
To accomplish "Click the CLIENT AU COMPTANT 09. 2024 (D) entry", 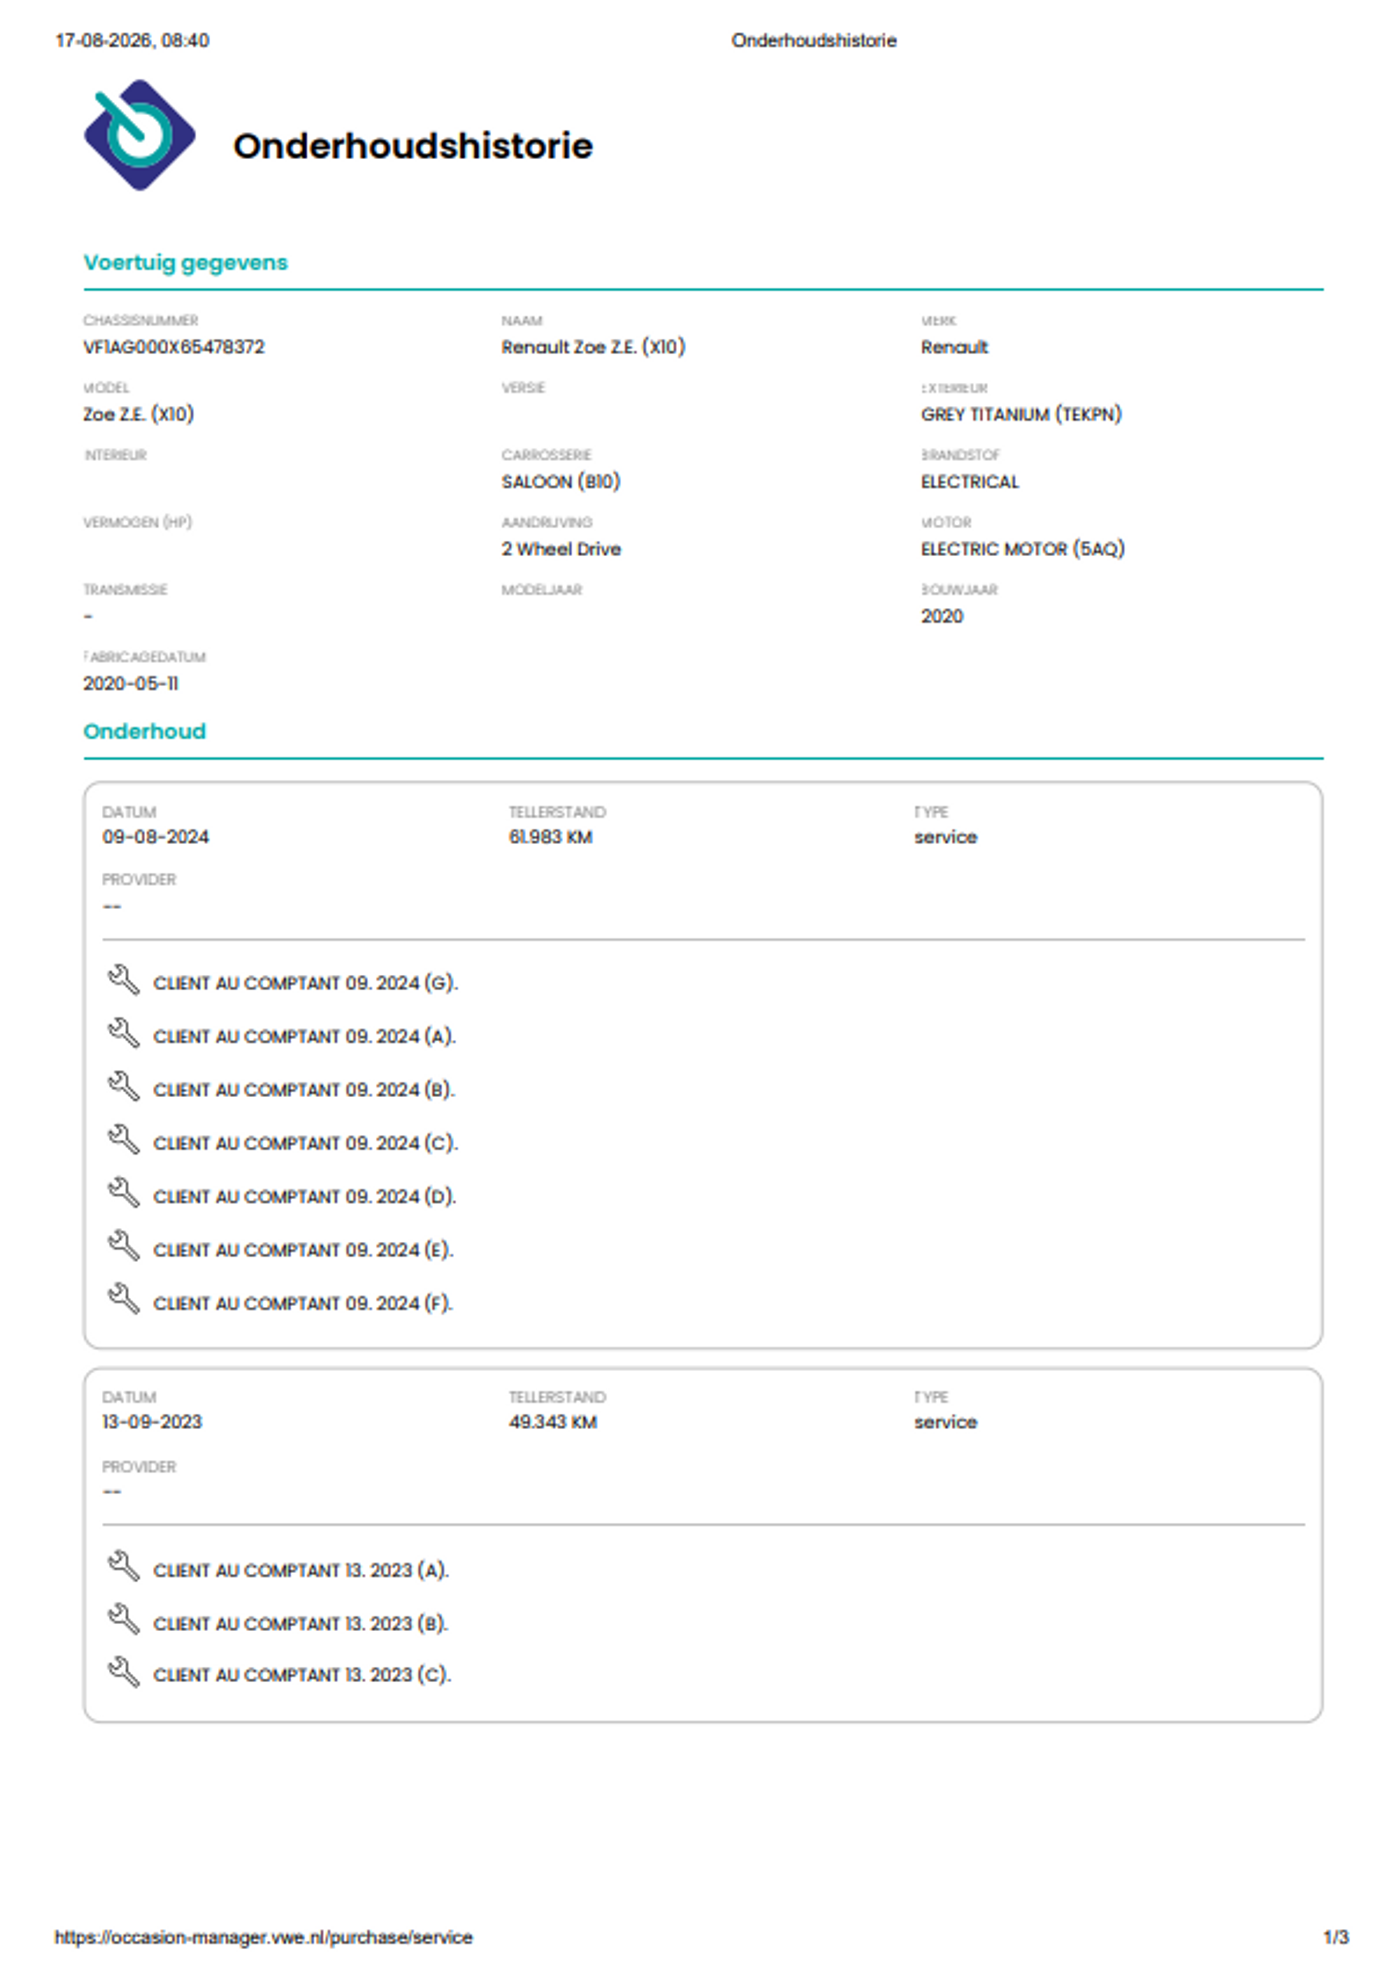I will 305,1196.
